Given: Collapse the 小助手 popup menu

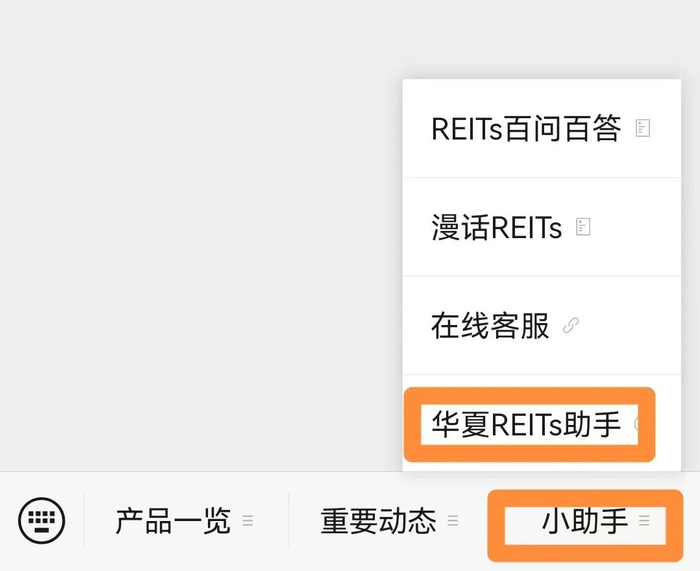Looking at the screenshot, I should click(x=585, y=521).
